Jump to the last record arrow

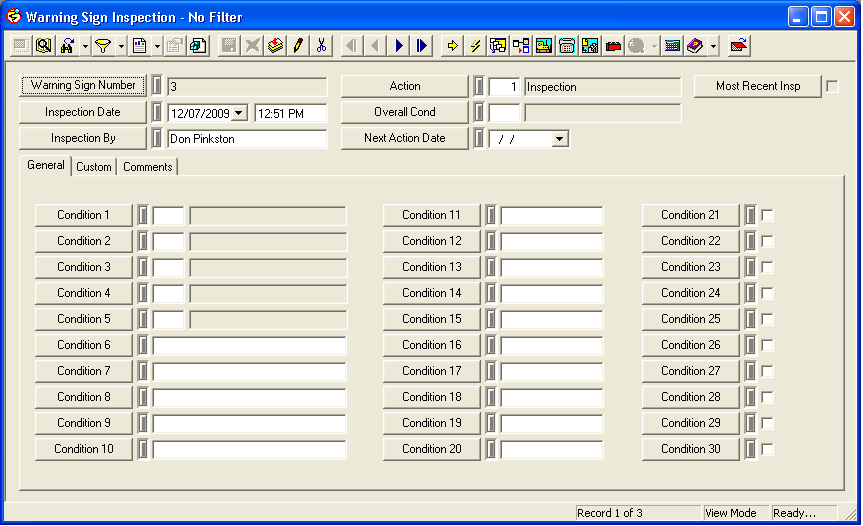click(x=422, y=45)
